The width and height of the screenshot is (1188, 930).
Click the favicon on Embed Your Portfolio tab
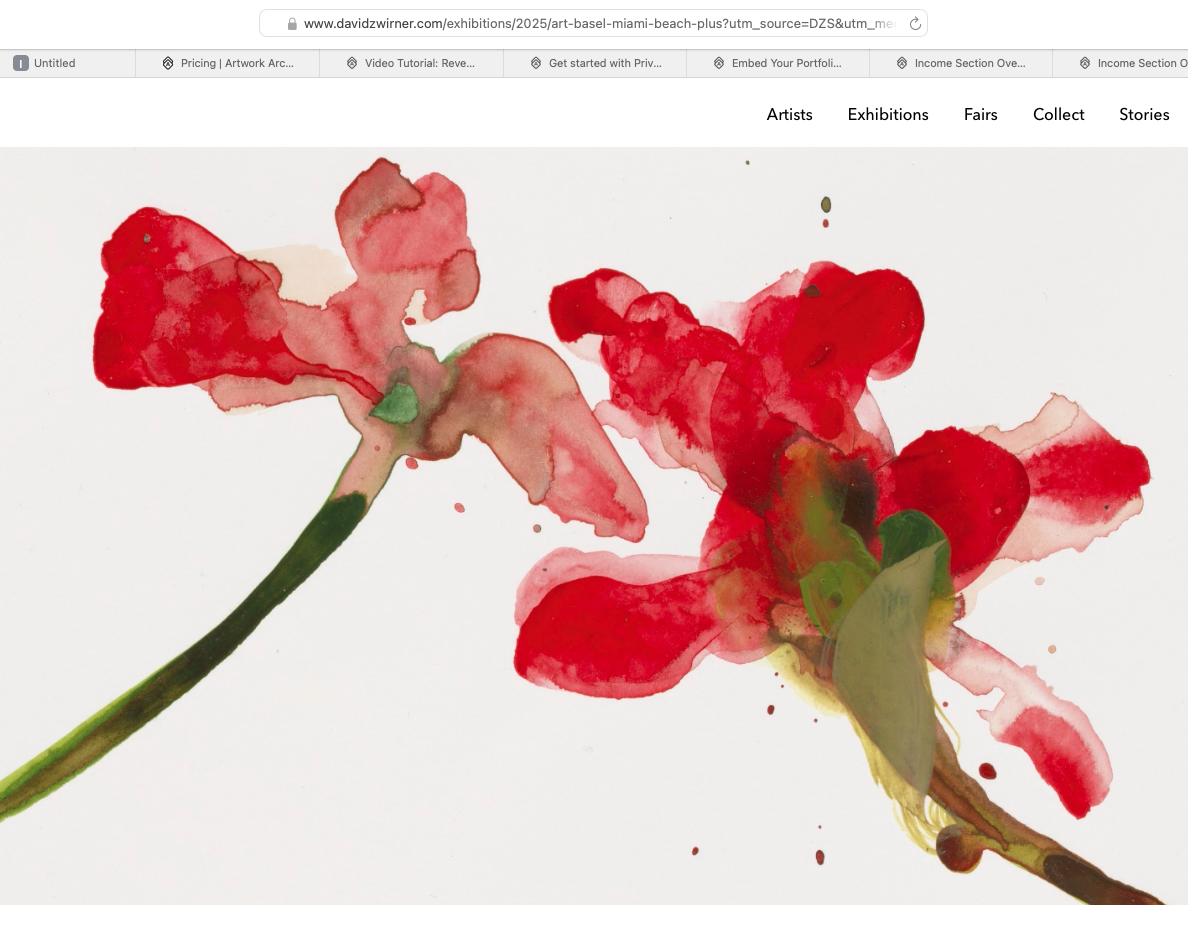click(x=719, y=63)
